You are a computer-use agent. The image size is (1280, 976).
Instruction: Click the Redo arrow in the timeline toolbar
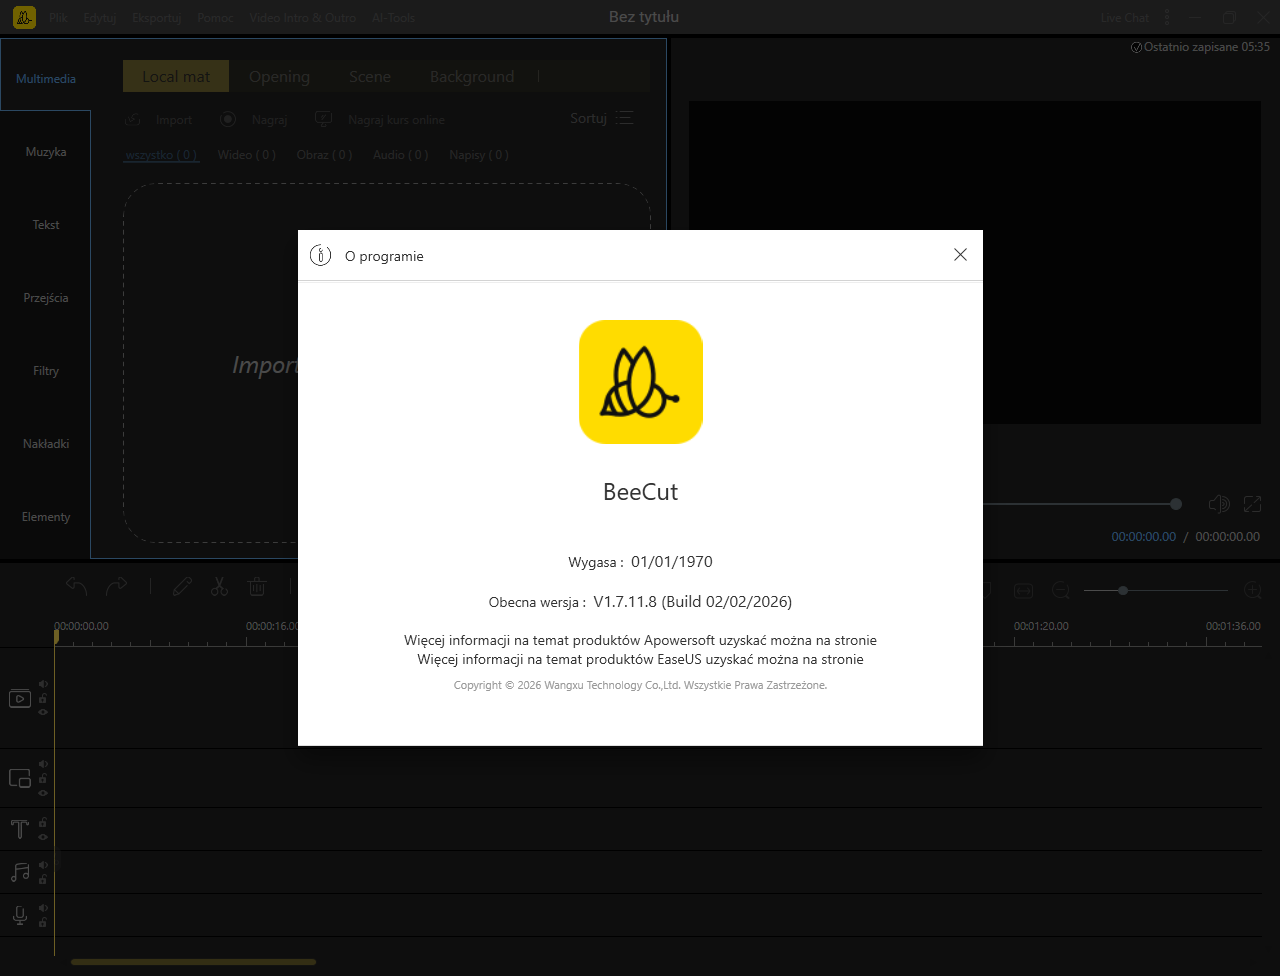116,586
